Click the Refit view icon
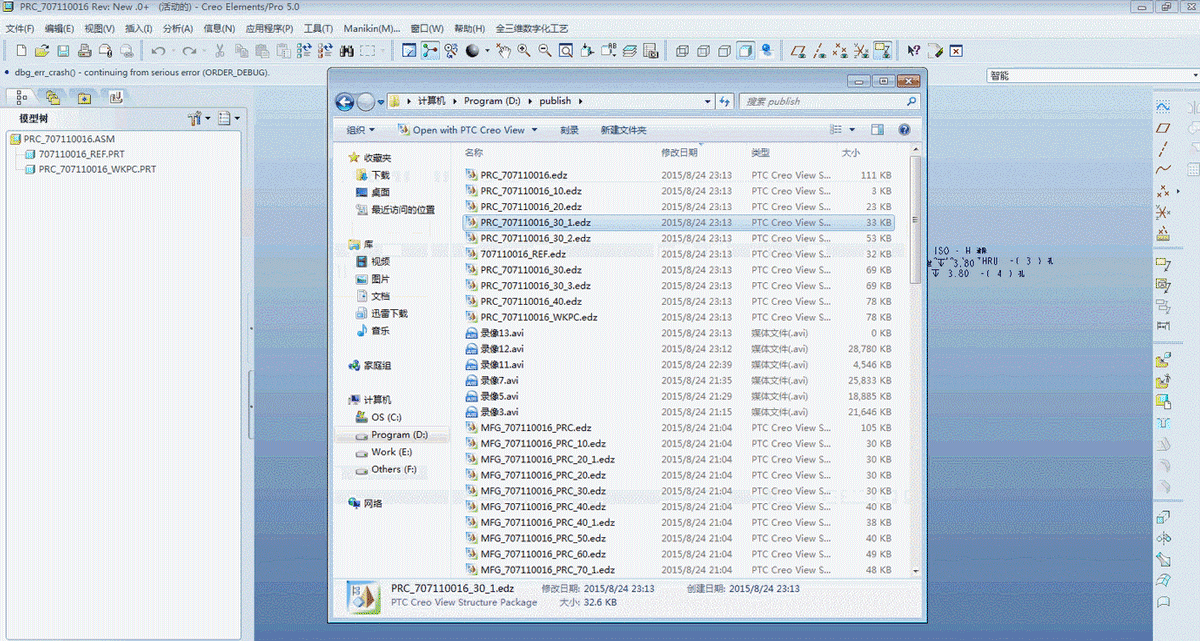 (x=565, y=50)
